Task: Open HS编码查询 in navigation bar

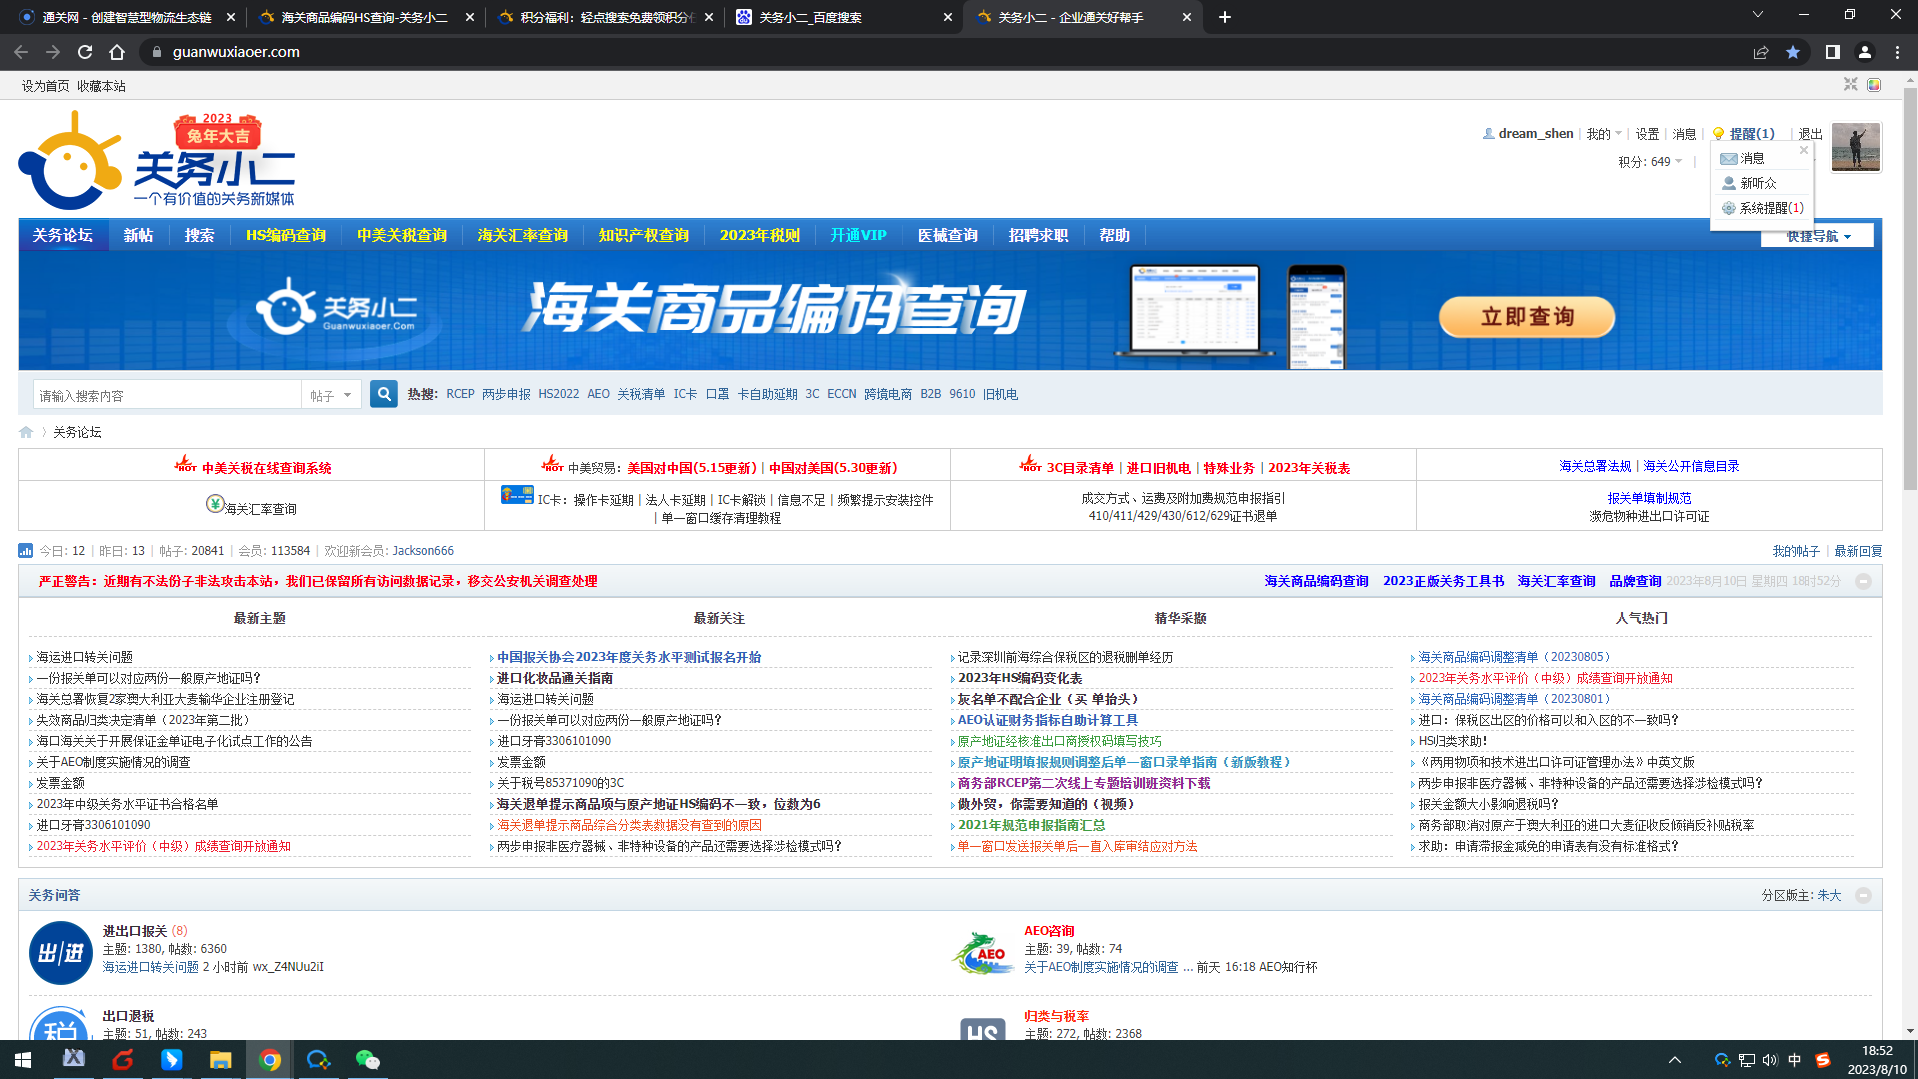Action: [x=286, y=235]
